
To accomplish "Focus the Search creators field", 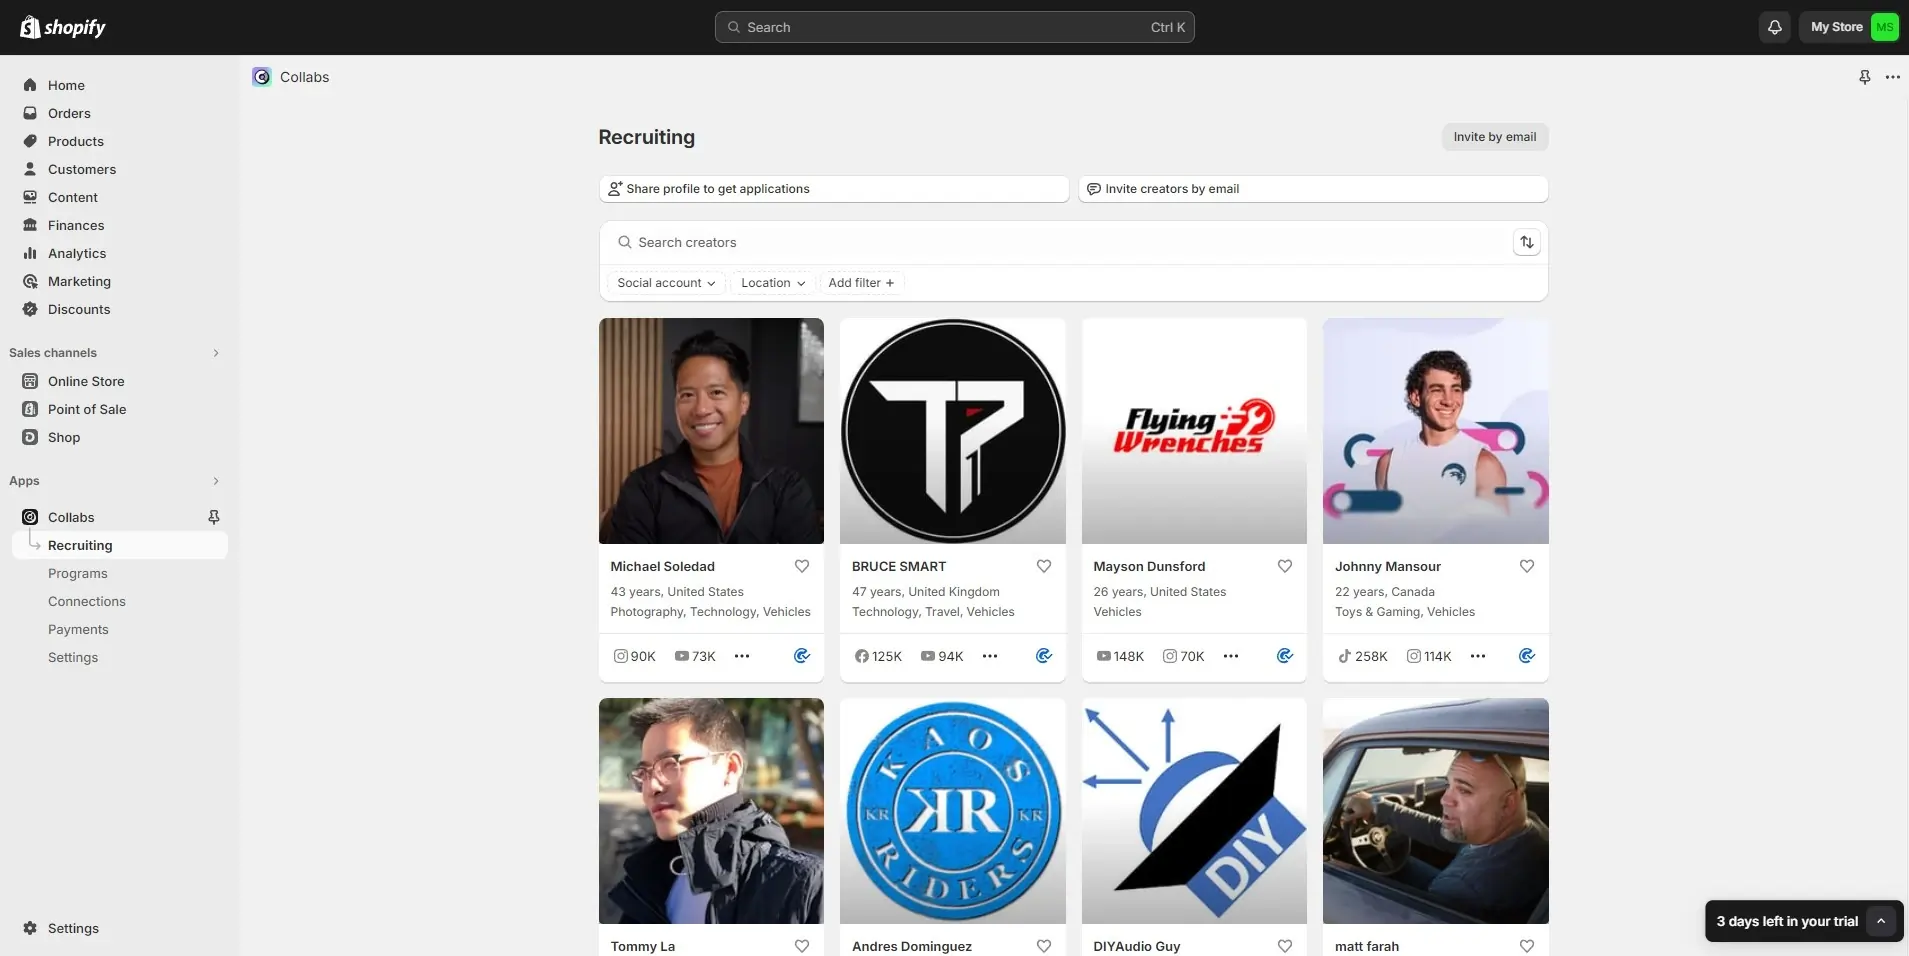I will [1058, 242].
